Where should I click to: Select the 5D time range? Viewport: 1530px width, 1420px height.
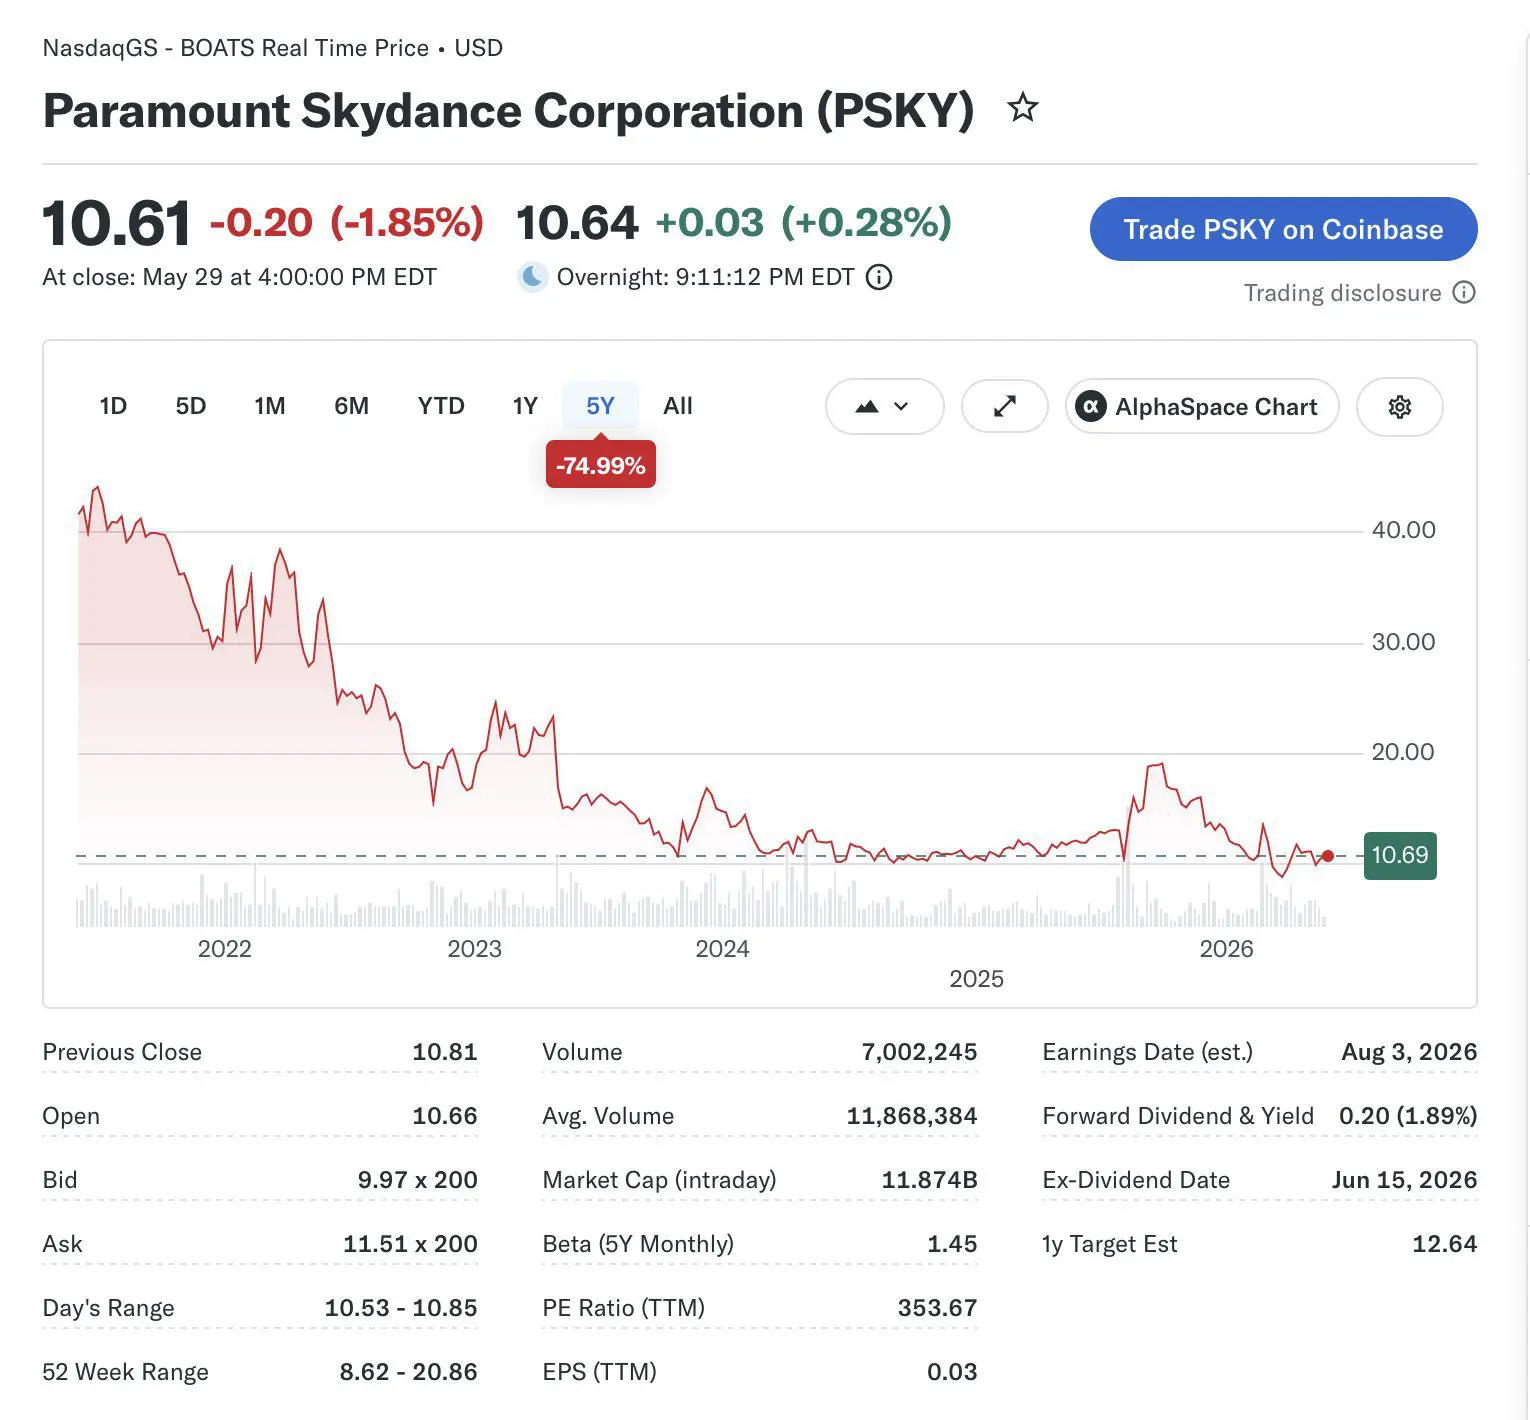(190, 406)
